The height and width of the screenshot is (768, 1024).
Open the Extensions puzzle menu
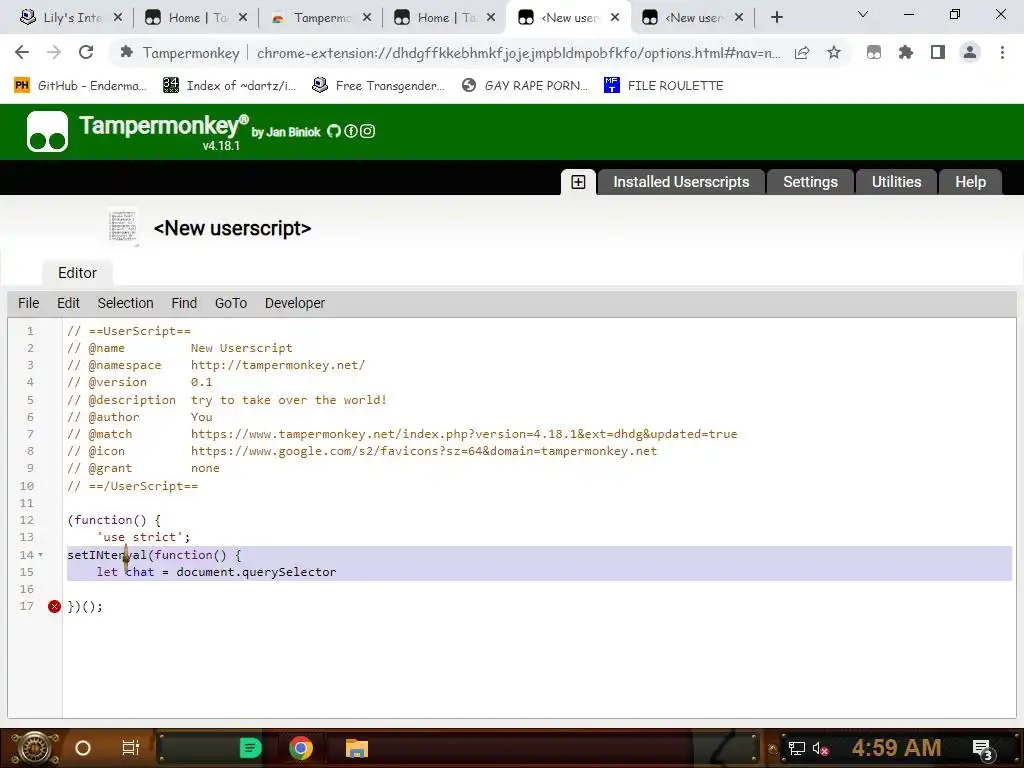tap(905, 52)
